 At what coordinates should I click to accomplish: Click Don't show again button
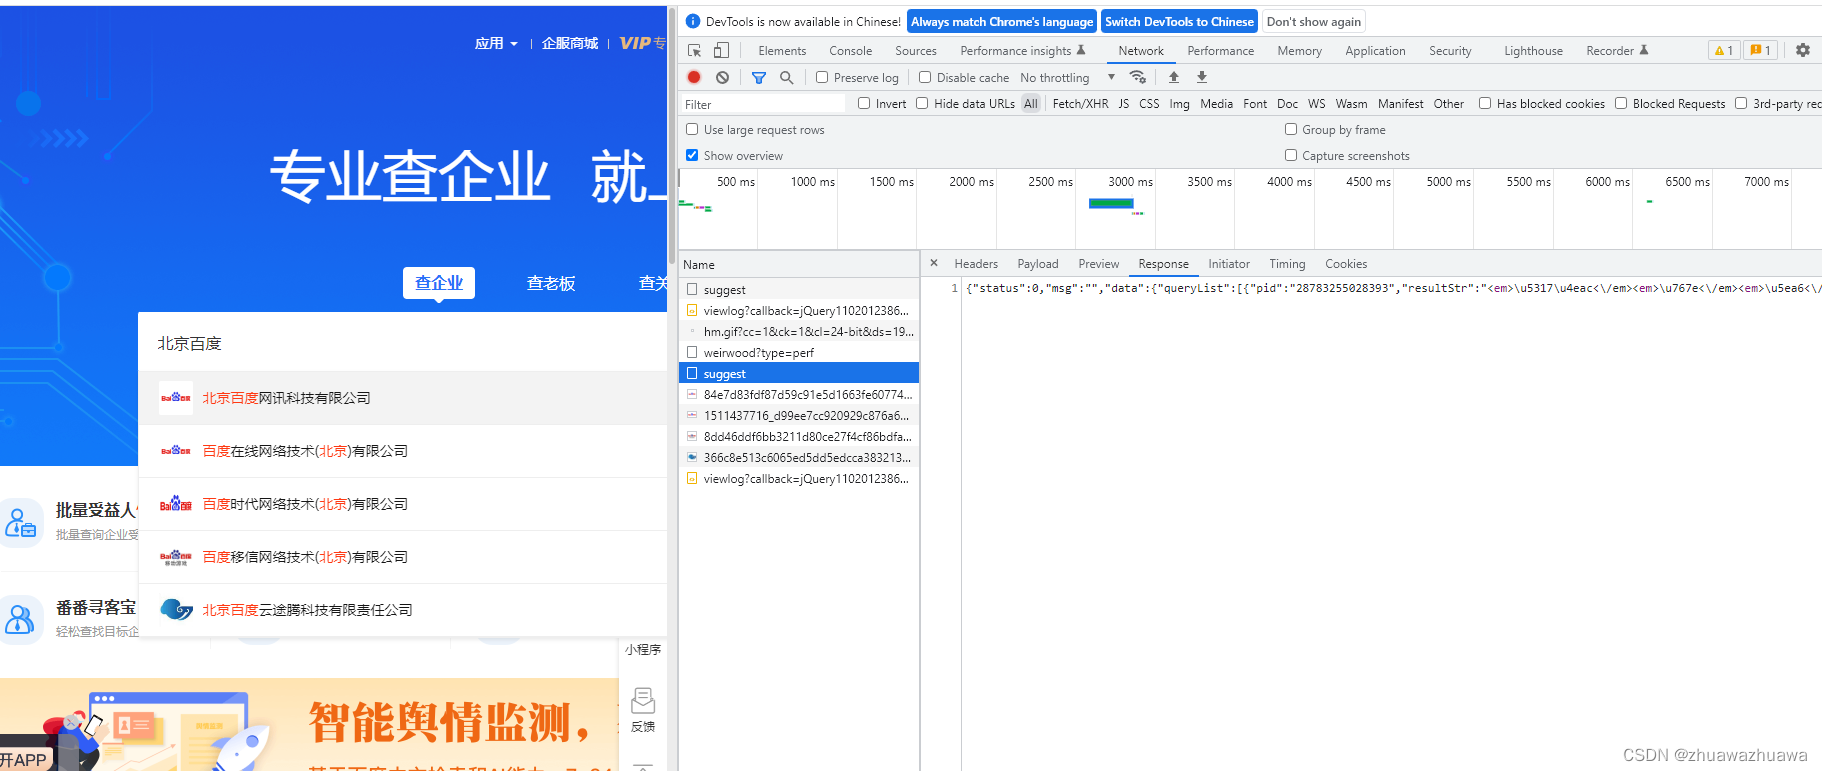[x=1313, y=21]
